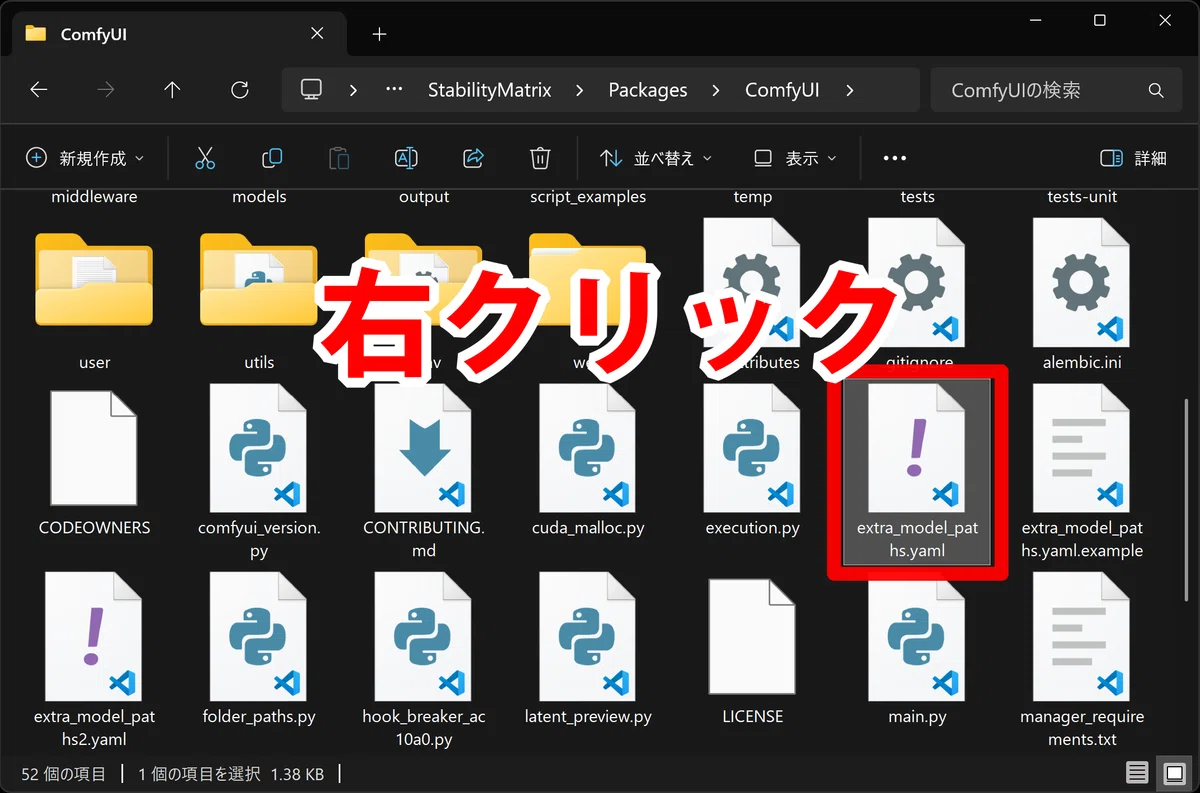Refresh the ComfyUI folder view
The image size is (1200, 793).
tap(240, 90)
